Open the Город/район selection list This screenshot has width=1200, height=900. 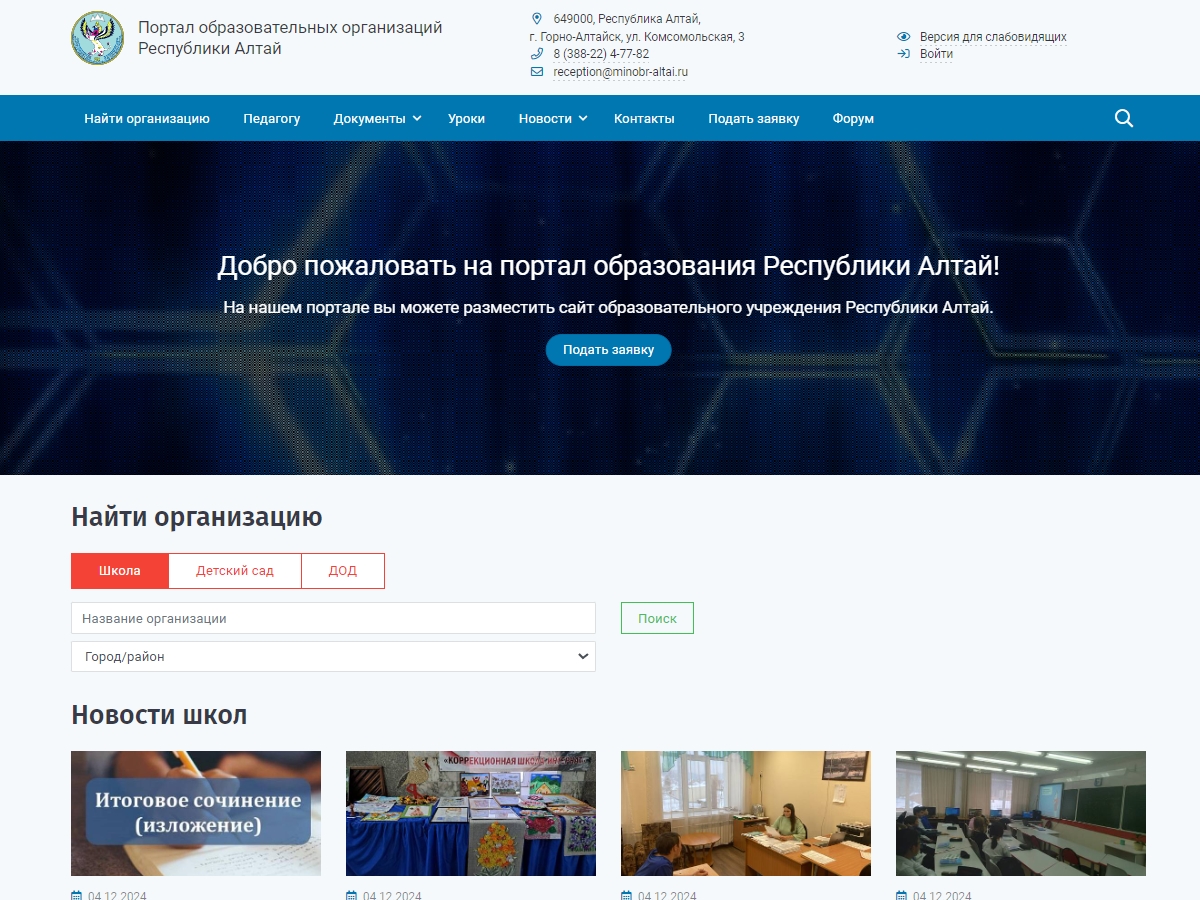332,656
